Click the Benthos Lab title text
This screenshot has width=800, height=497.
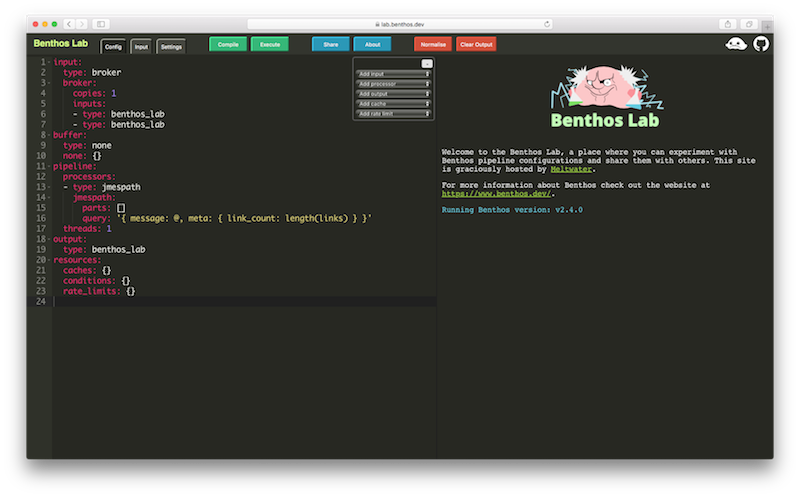point(61,43)
